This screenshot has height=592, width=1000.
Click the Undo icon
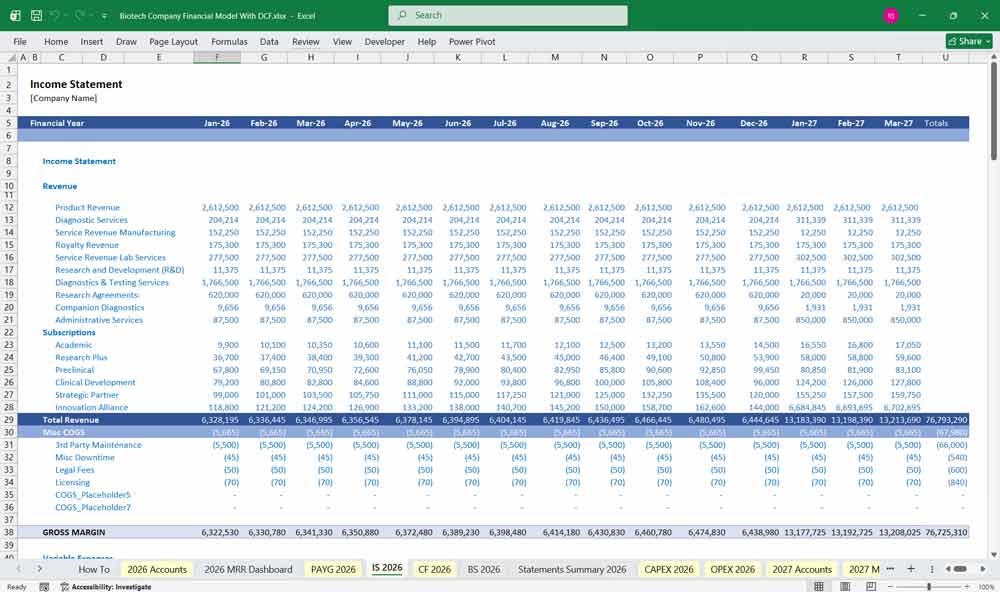pos(56,14)
